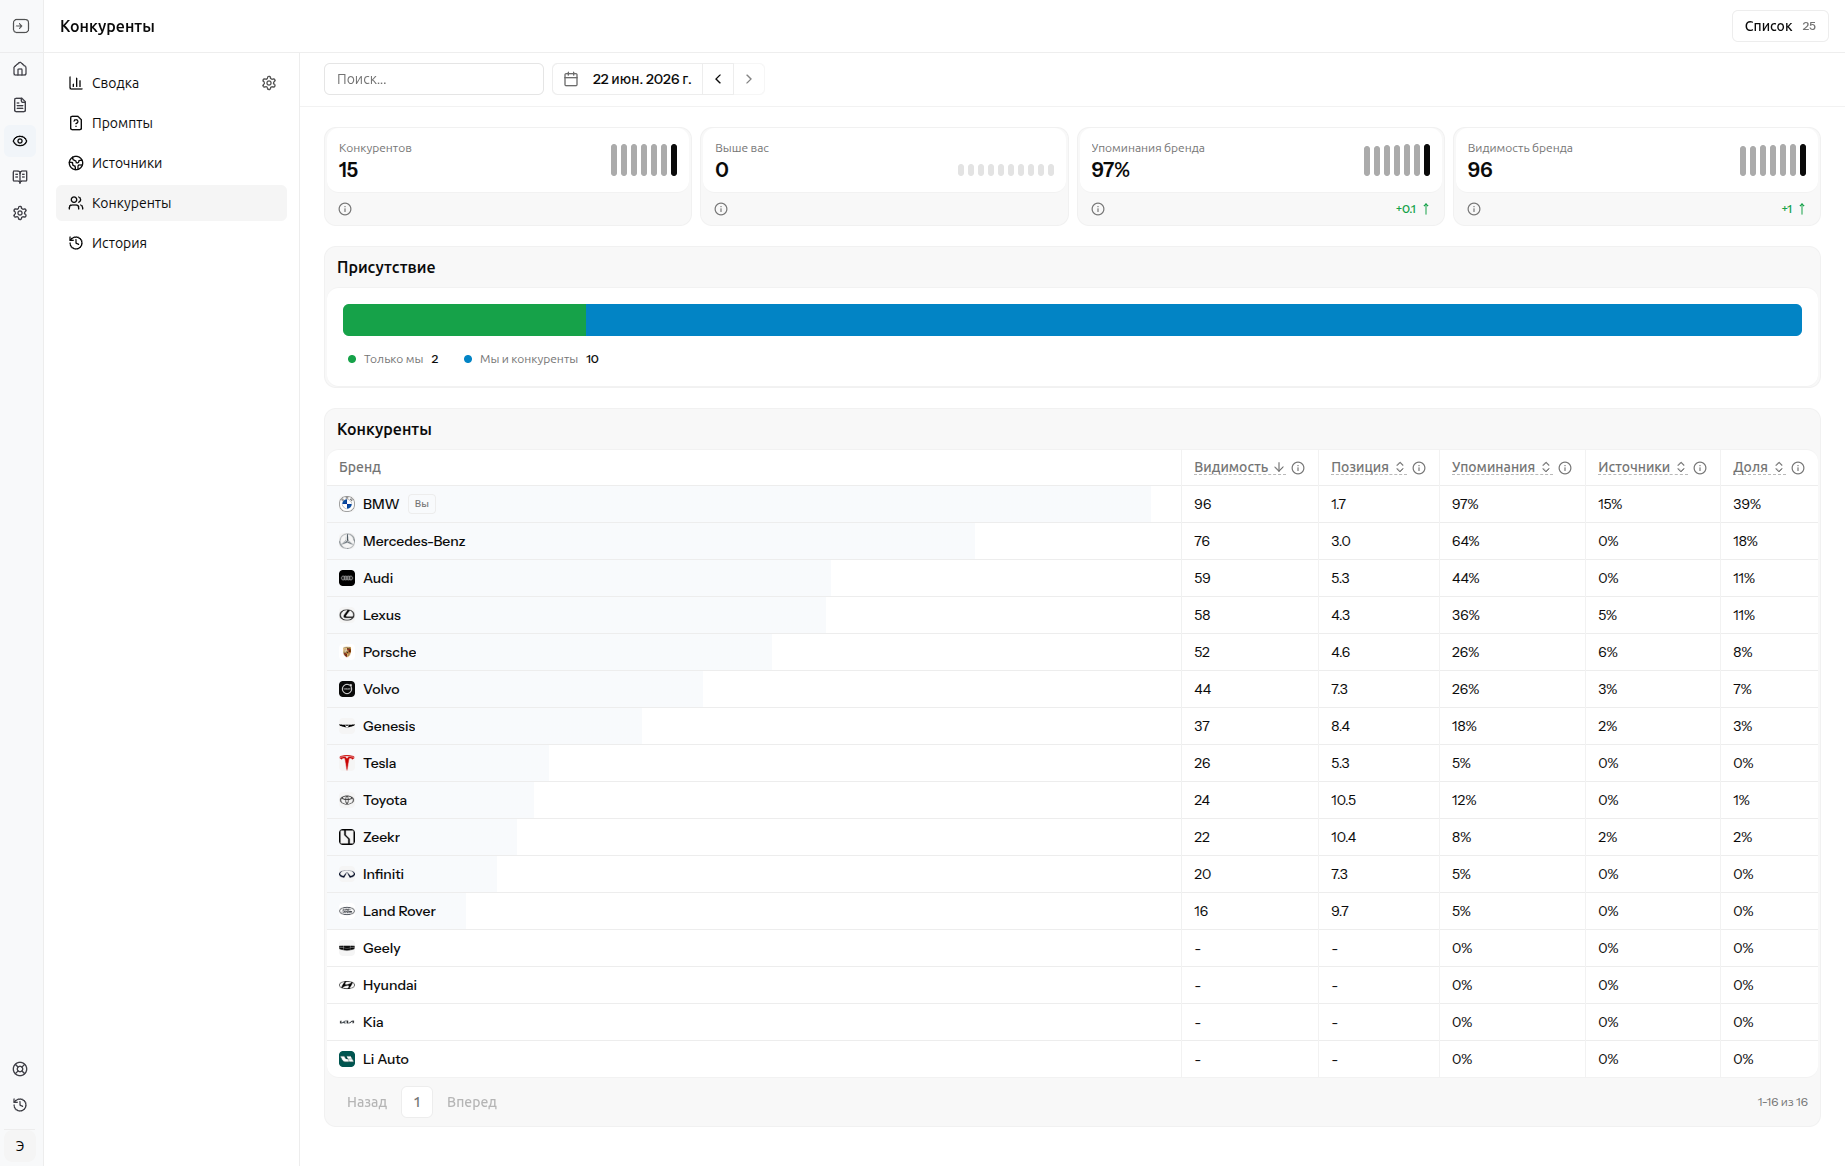Screen dimensions: 1845x1166
Task: Click the Toyota brand name
Action: [x=385, y=800]
